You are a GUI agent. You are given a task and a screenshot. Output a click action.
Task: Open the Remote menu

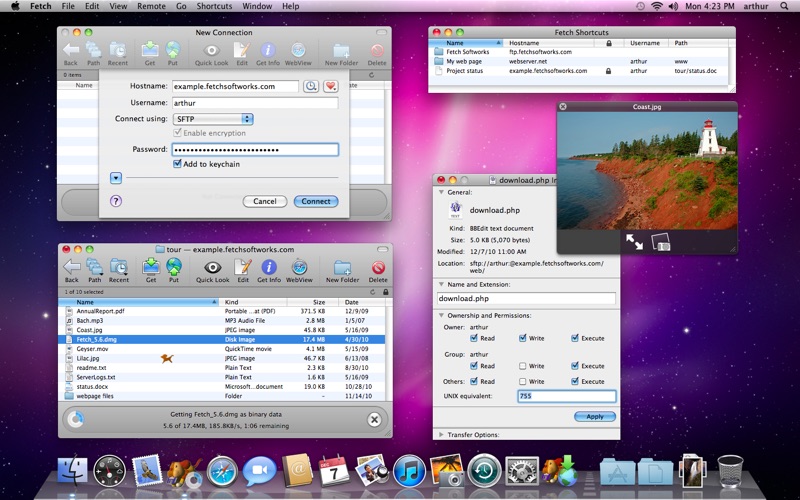151,6
